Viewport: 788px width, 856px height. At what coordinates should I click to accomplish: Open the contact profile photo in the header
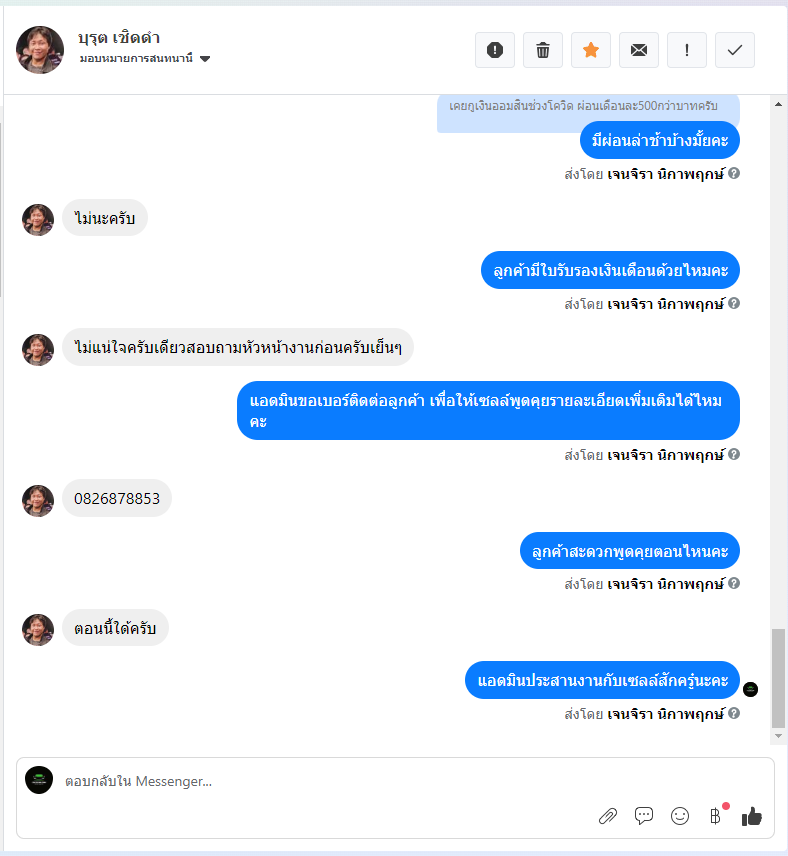[40, 50]
